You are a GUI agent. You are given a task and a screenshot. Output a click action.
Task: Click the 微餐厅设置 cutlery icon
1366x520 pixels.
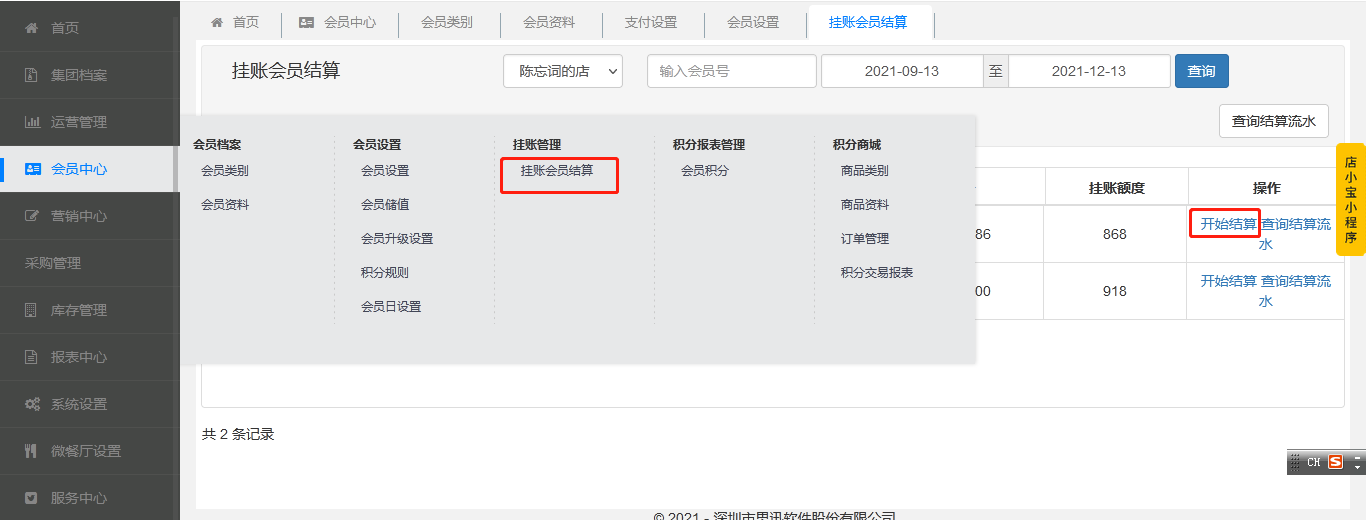[32, 451]
